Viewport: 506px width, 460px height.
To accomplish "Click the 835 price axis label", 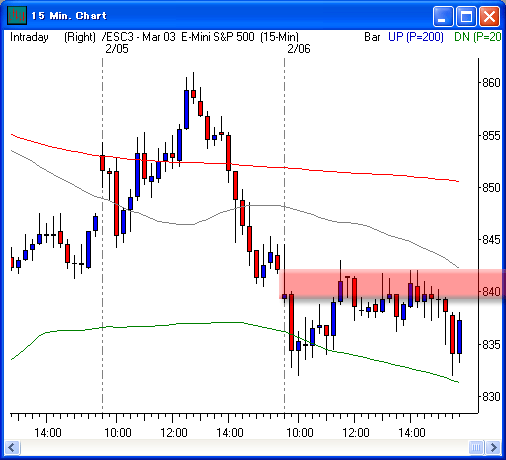I will coord(491,345).
